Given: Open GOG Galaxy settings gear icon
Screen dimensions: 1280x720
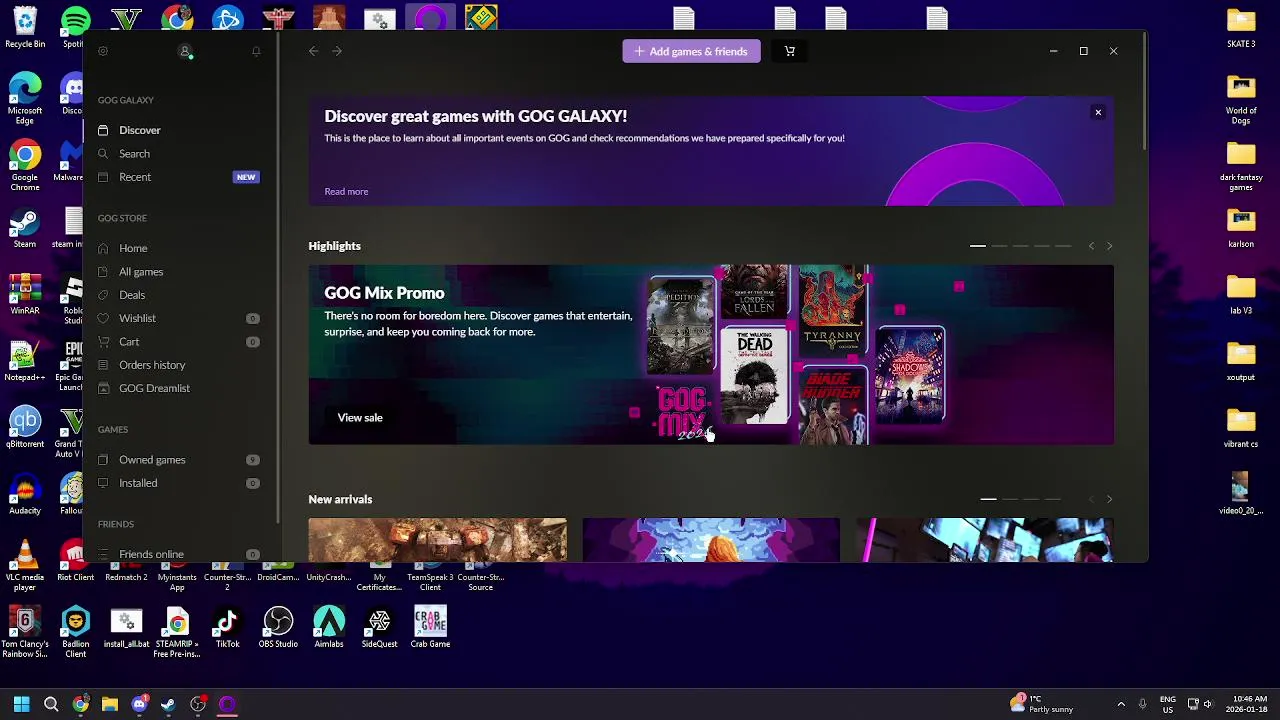Looking at the screenshot, I should [103, 51].
